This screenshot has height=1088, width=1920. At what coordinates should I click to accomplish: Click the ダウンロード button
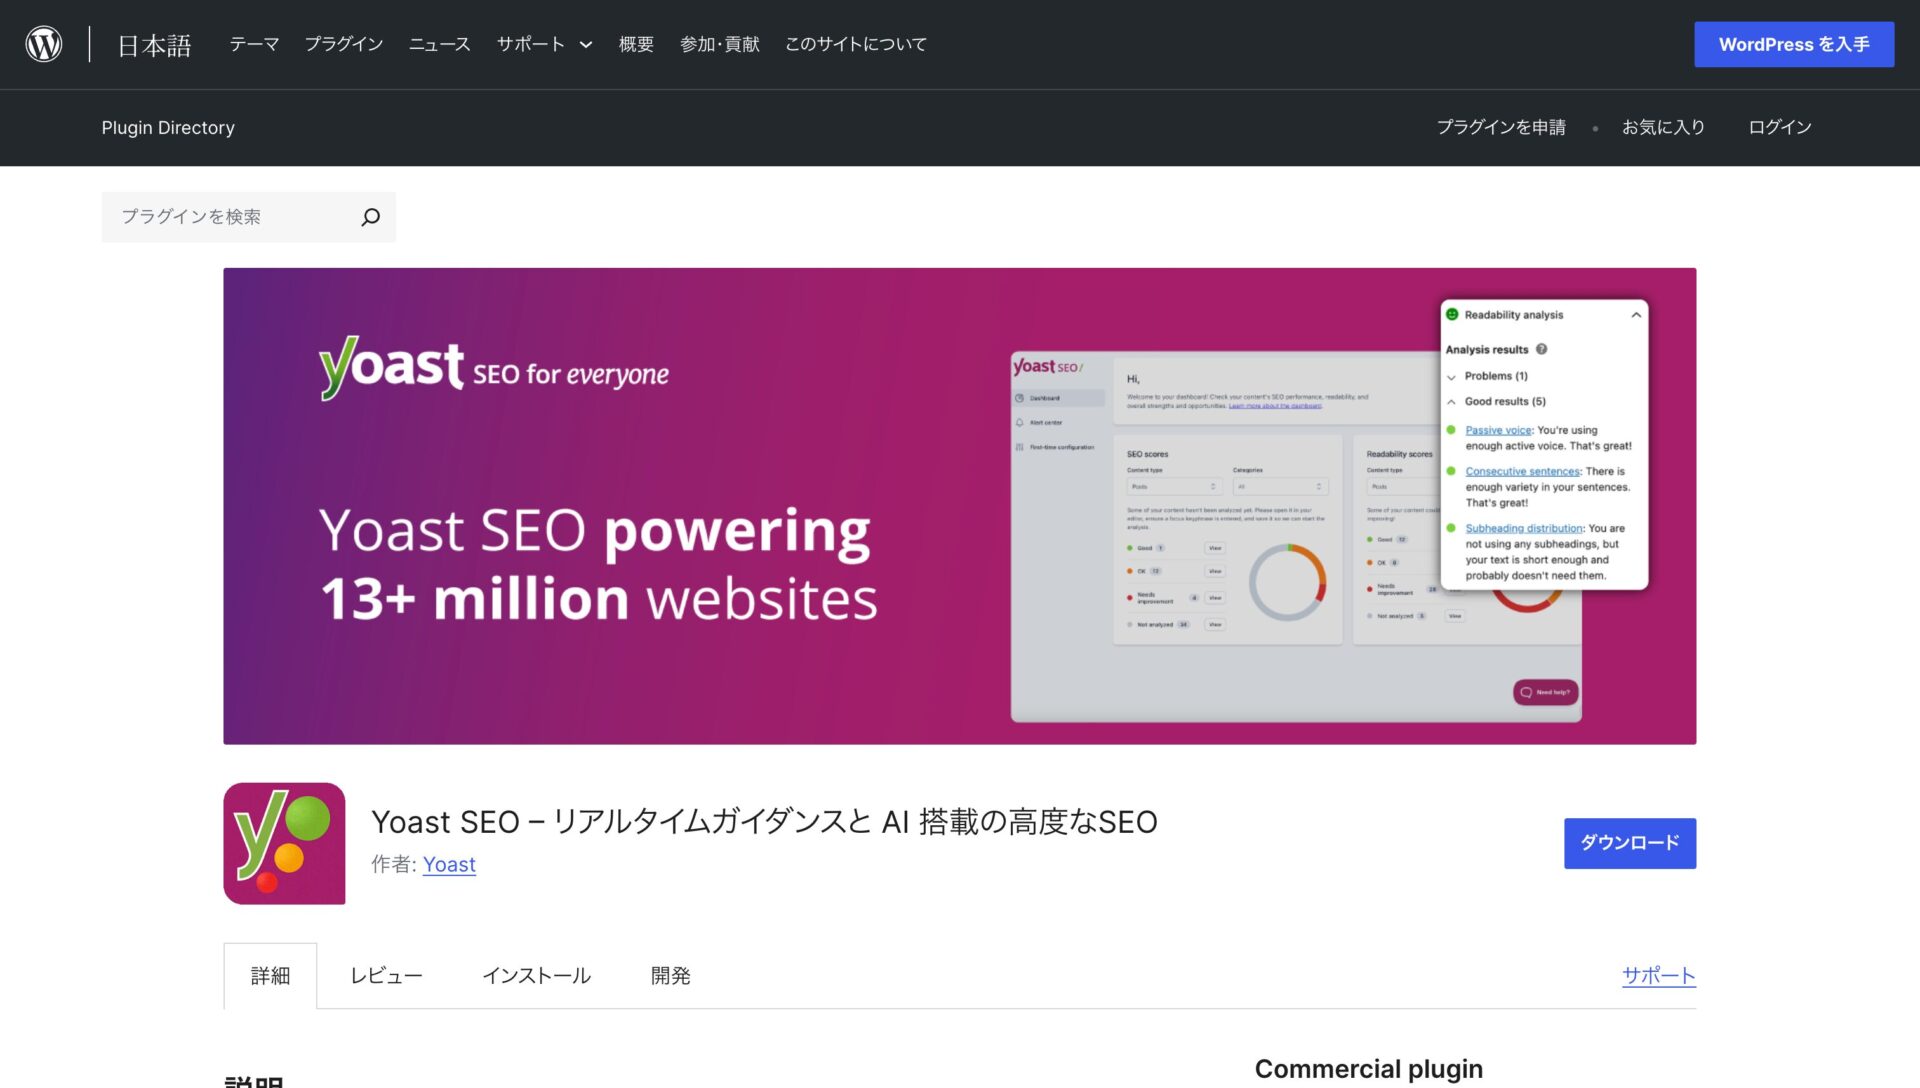pyautogui.click(x=1629, y=843)
